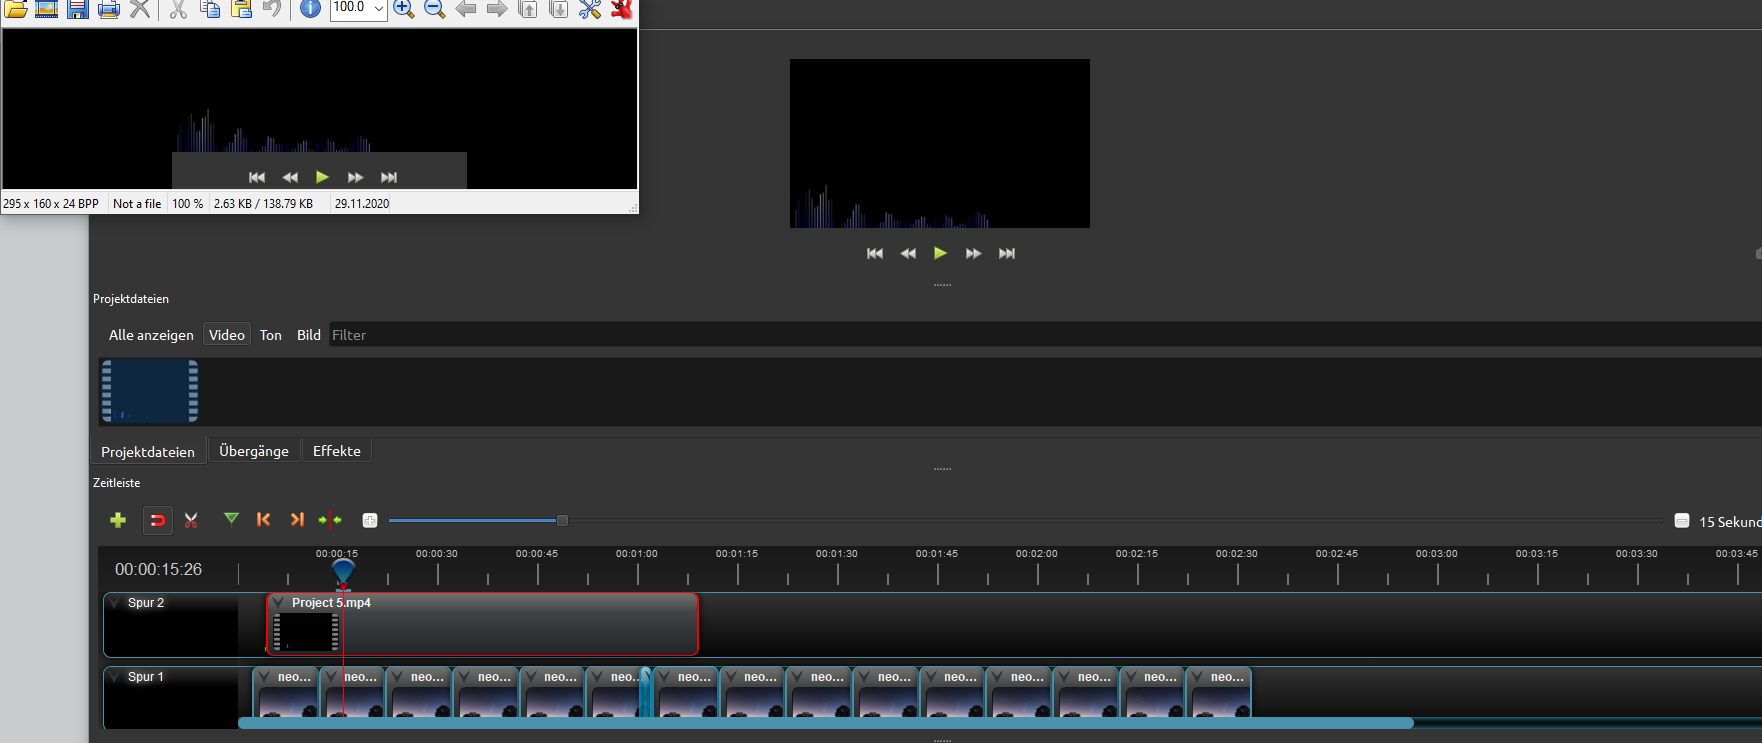Switch to the Effekte tab

point(336,451)
